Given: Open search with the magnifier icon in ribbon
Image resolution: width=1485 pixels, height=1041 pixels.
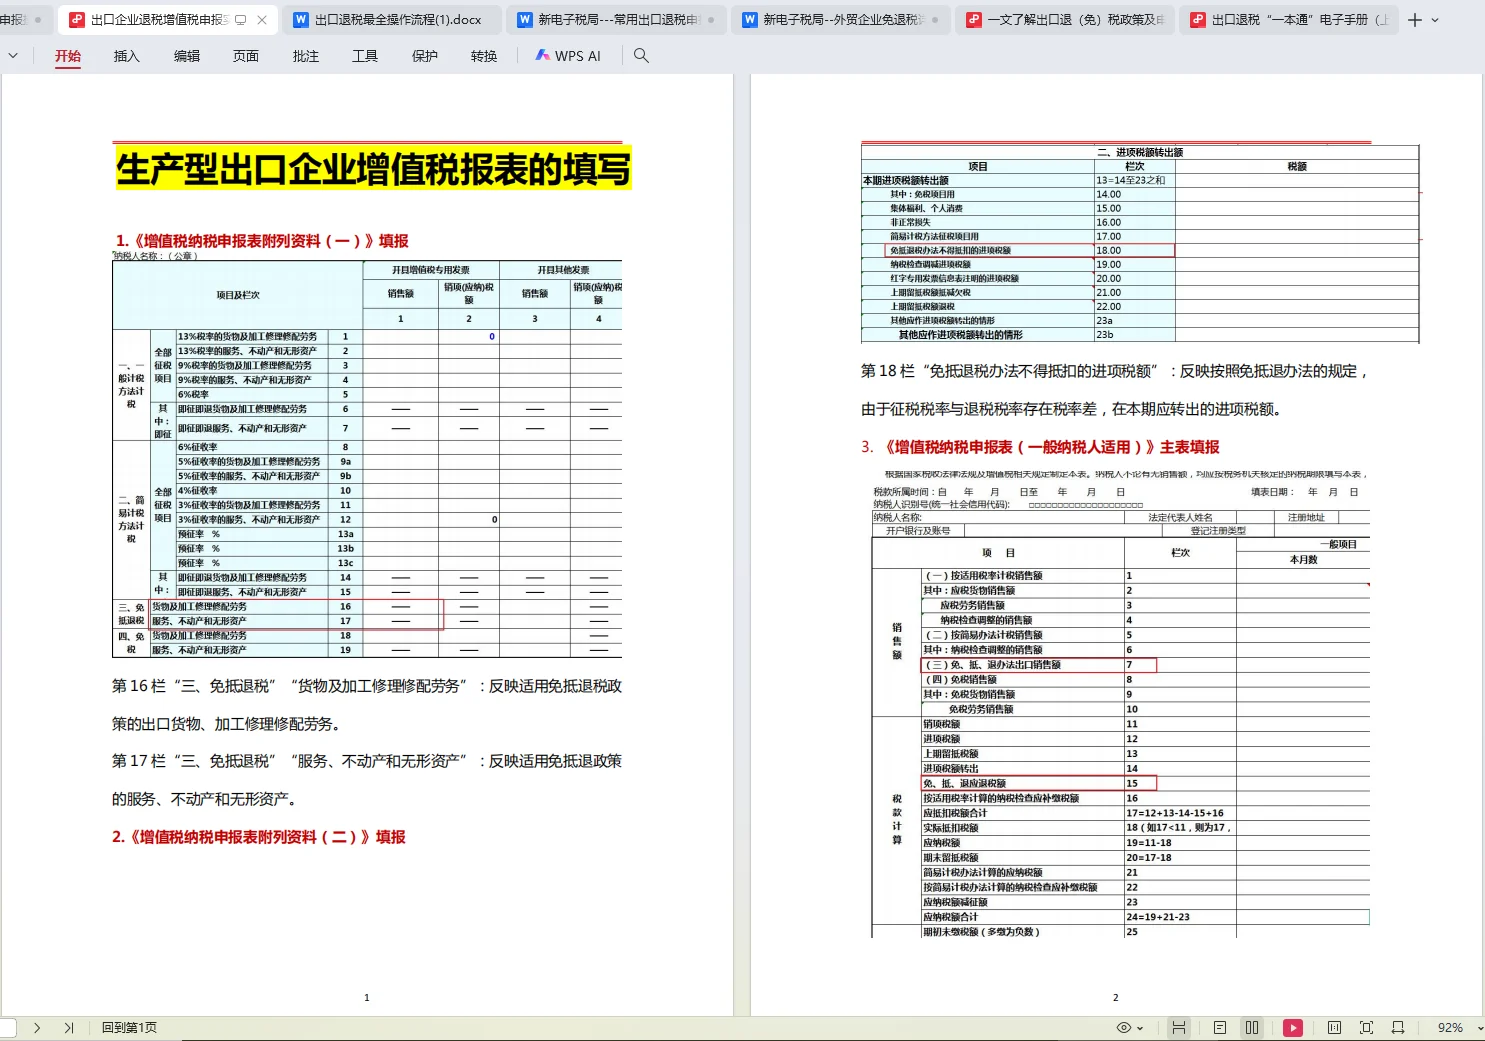Looking at the screenshot, I should 640,56.
